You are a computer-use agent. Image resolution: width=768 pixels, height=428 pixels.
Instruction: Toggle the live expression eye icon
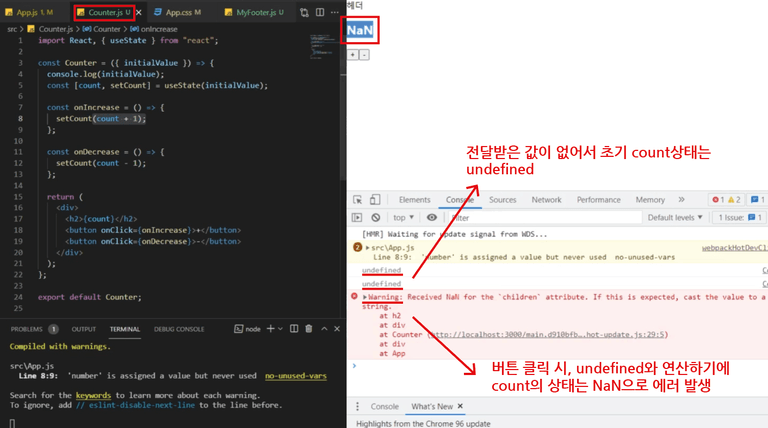432,217
